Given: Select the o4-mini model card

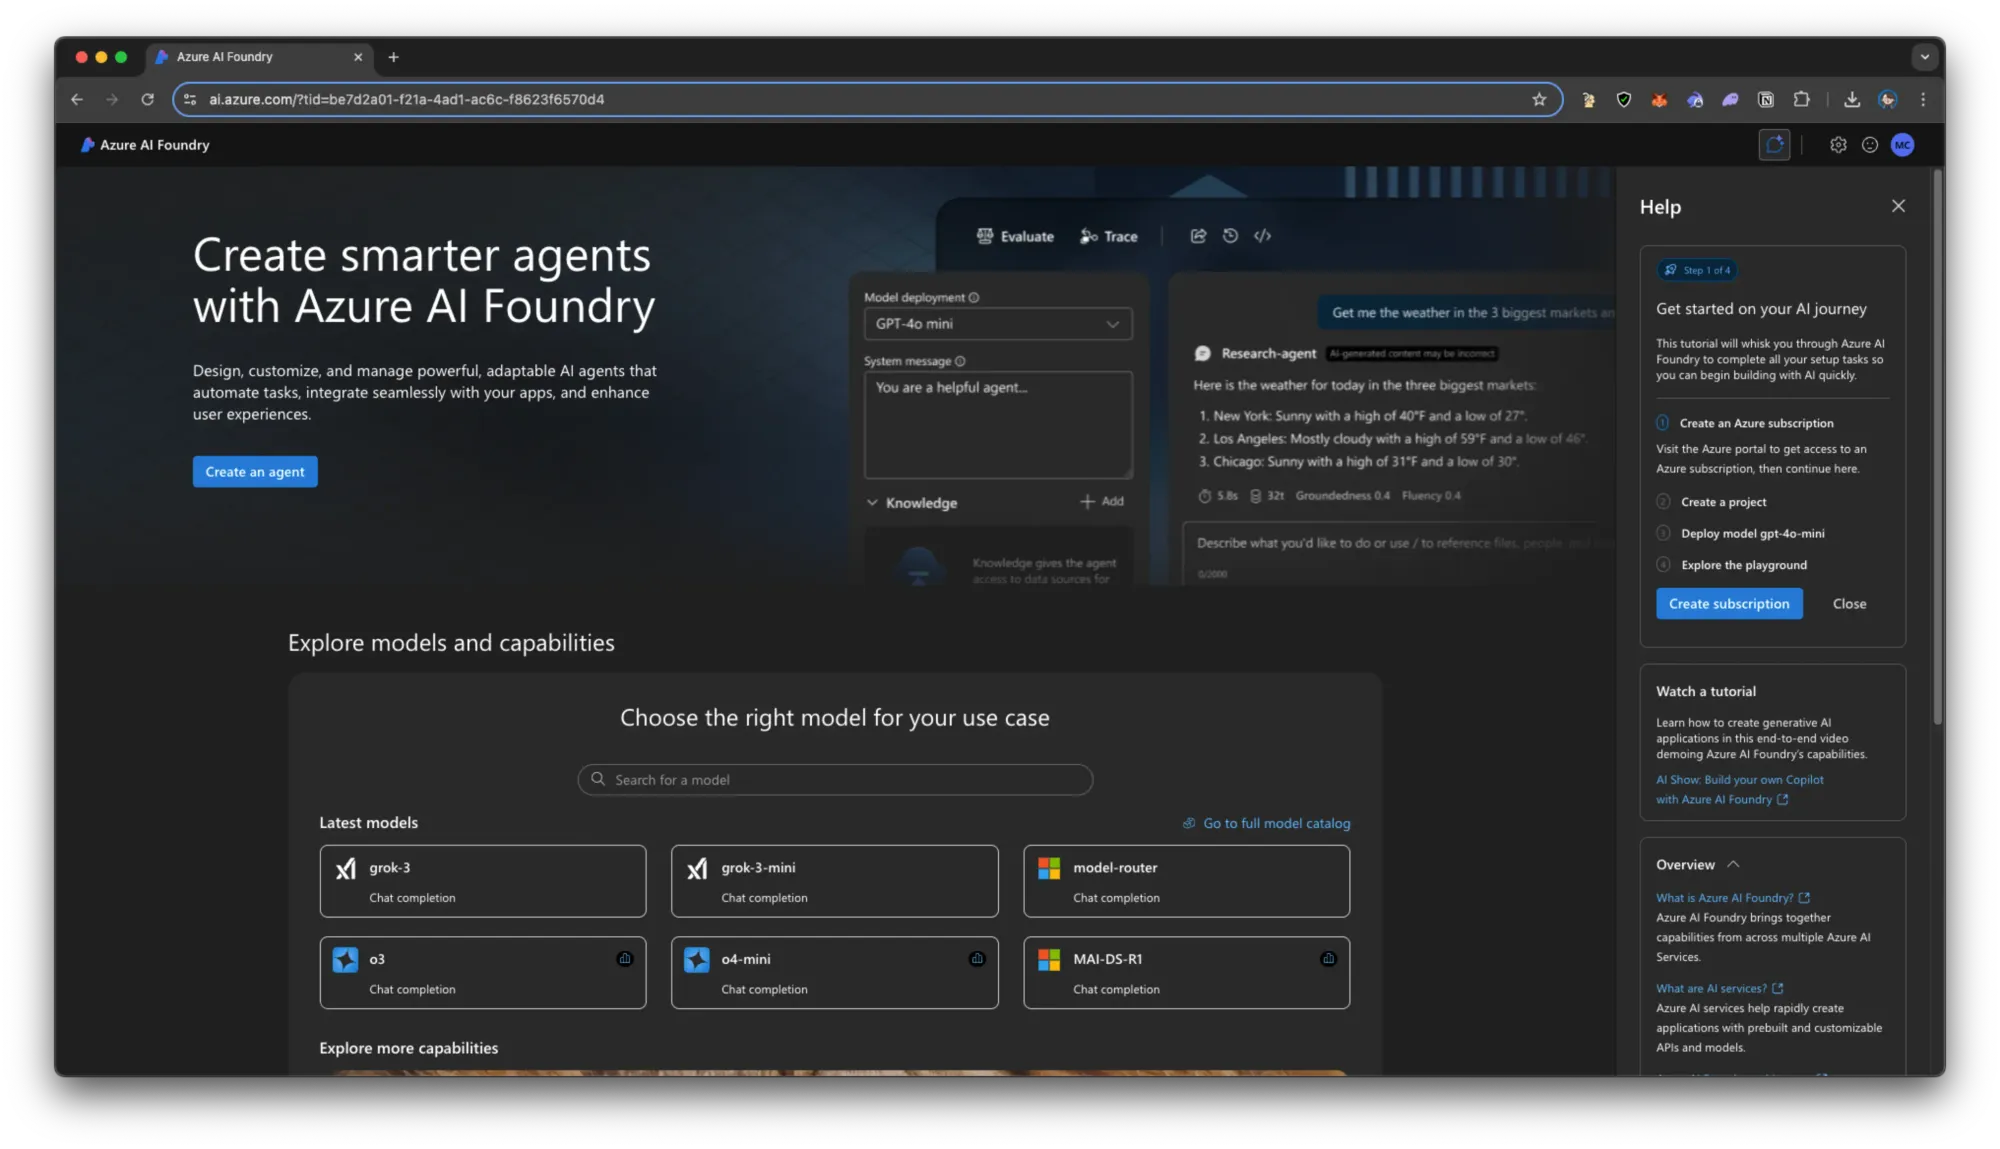Looking at the screenshot, I should 835,973.
